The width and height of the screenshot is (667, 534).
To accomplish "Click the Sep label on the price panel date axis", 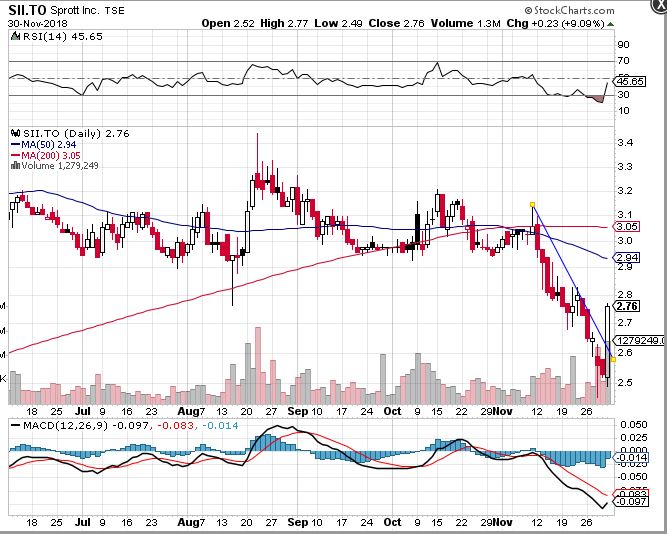I will (x=297, y=411).
